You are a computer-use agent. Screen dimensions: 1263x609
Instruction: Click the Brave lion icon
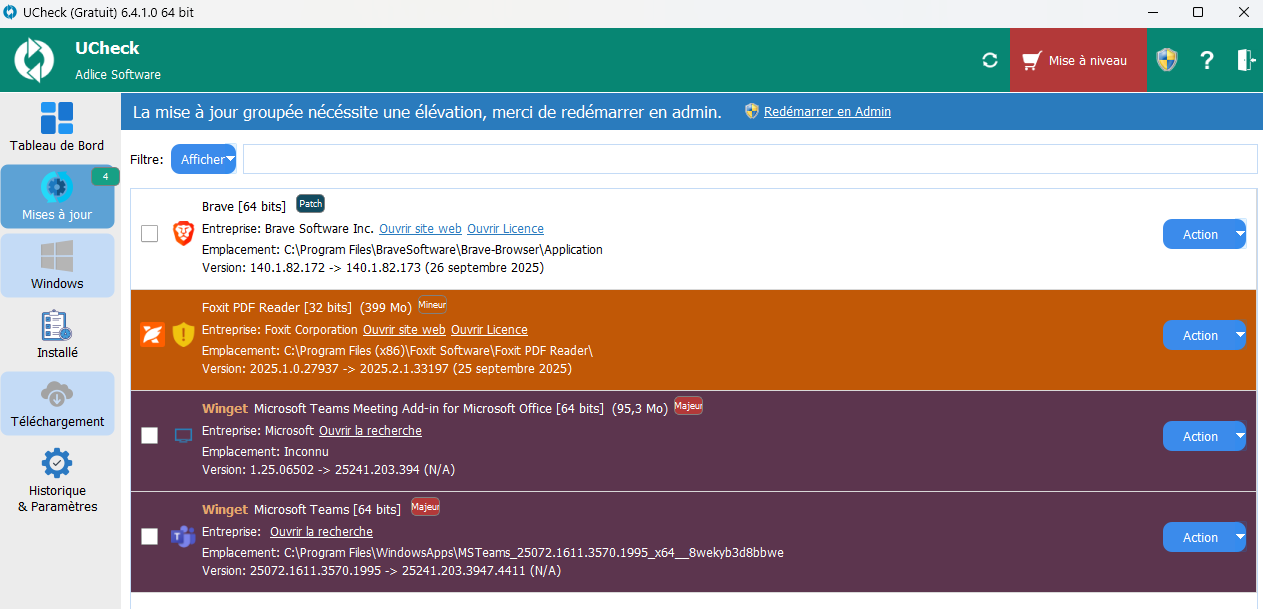click(183, 234)
